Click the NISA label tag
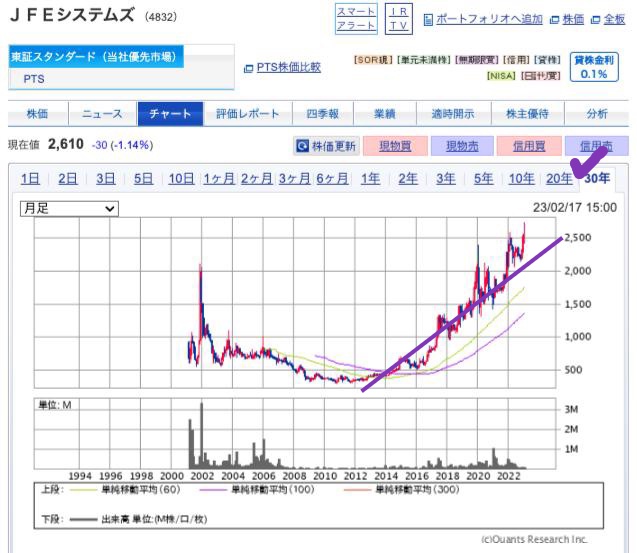 [501, 76]
